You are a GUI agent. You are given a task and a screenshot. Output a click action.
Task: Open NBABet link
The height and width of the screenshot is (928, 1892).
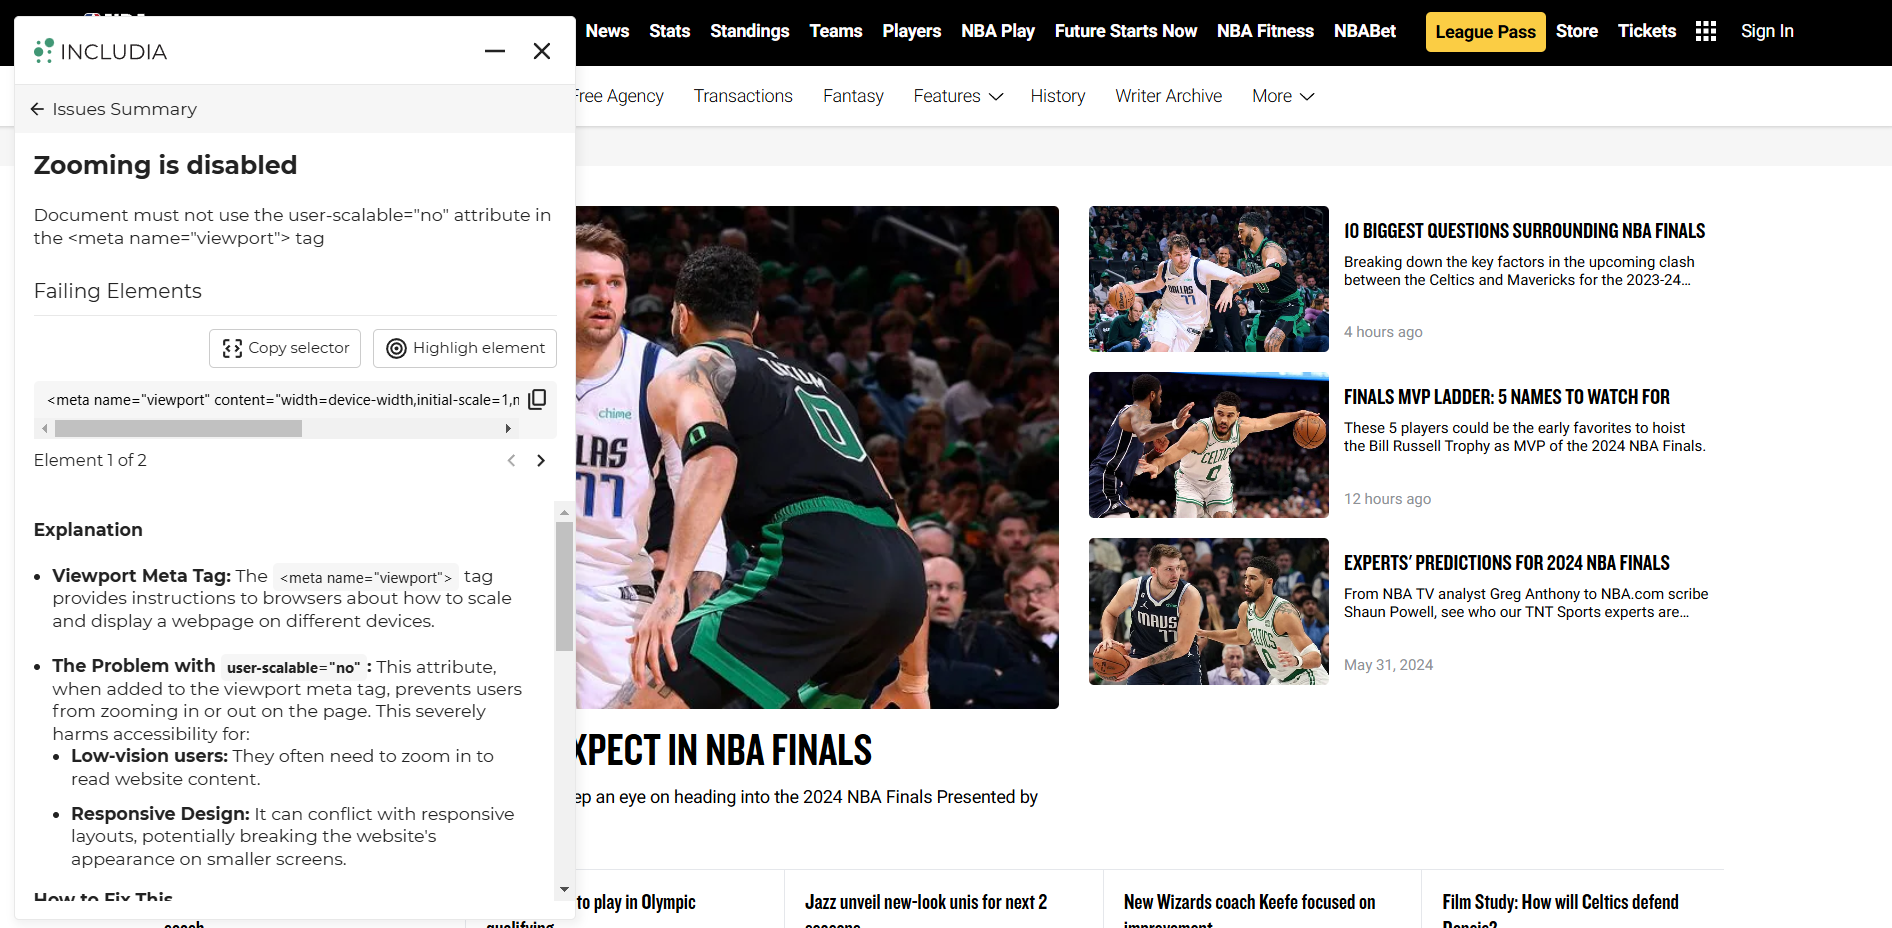point(1365,31)
